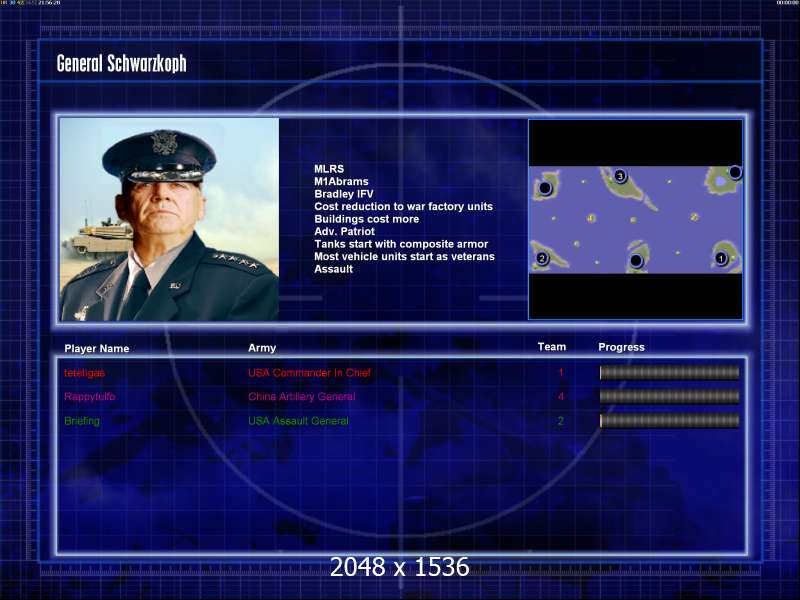Click "Cost reduction to war factory units"
This screenshot has height=600, width=800.
[404, 207]
